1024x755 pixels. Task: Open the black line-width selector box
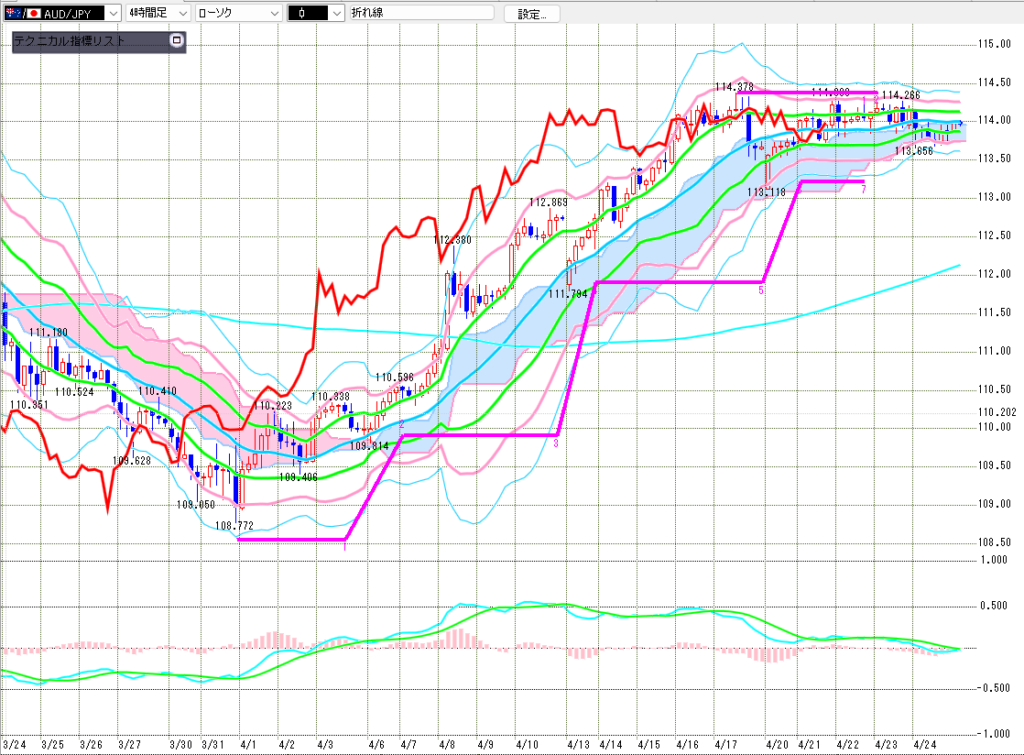click(x=314, y=14)
